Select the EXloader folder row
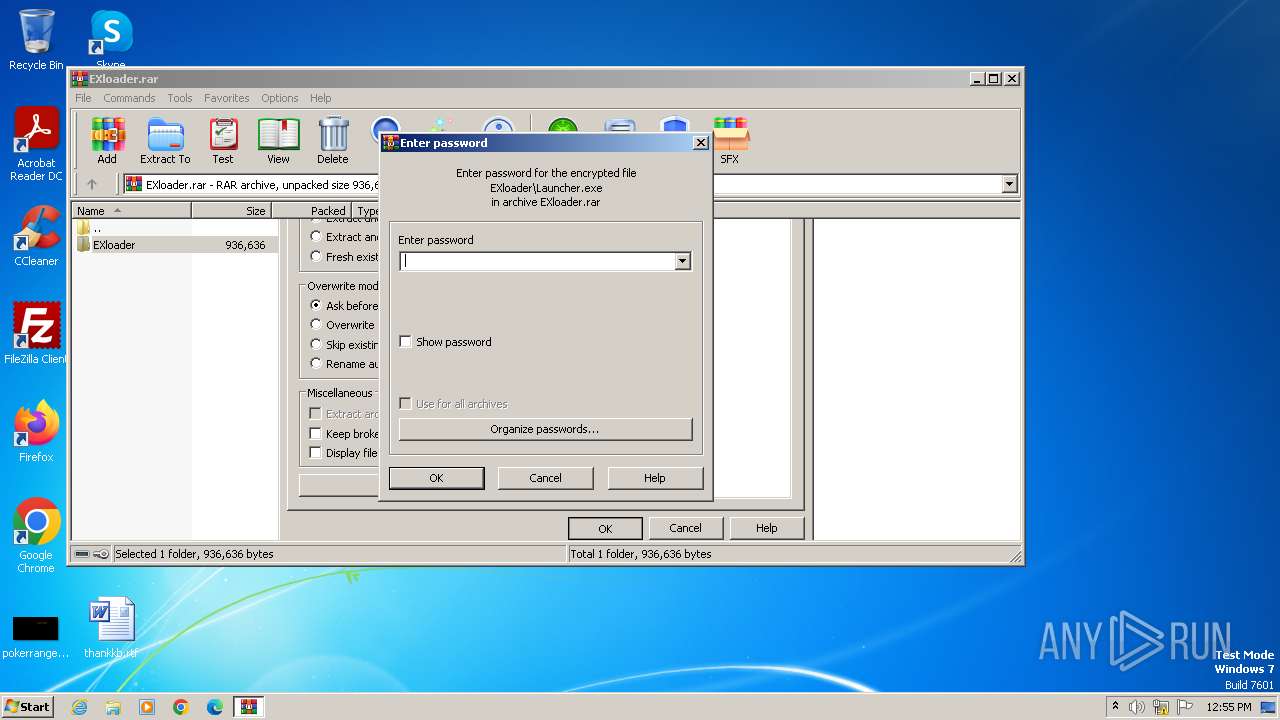The width and height of the screenshot is (1280, 720). pos(175,245)
